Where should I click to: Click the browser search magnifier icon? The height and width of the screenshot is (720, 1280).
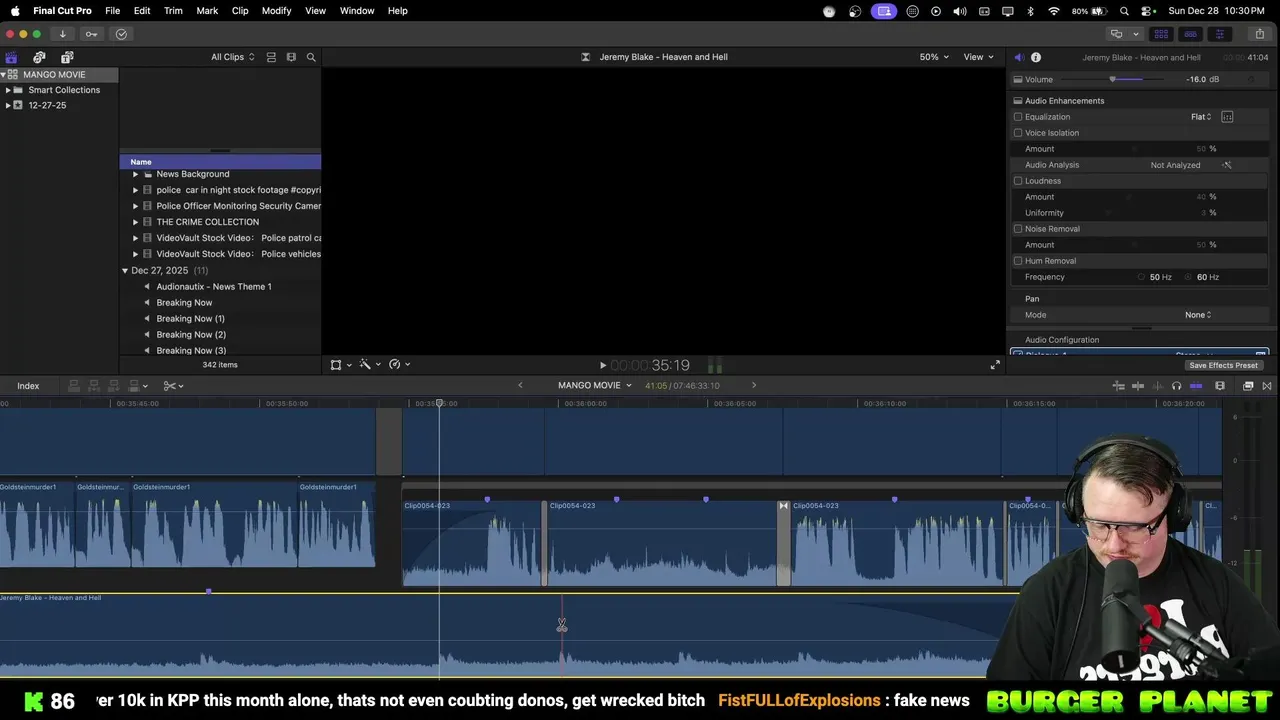(311, 57)
